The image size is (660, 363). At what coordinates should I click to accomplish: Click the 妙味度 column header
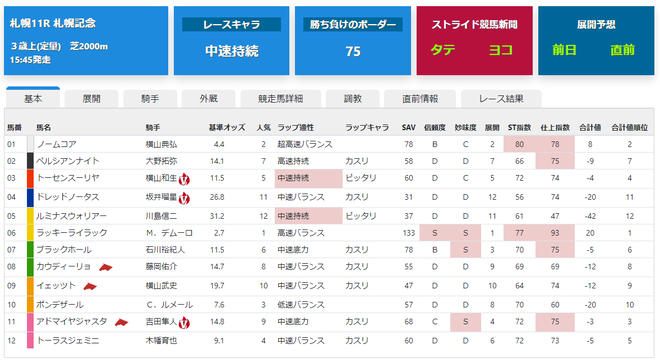pos(465,127)
